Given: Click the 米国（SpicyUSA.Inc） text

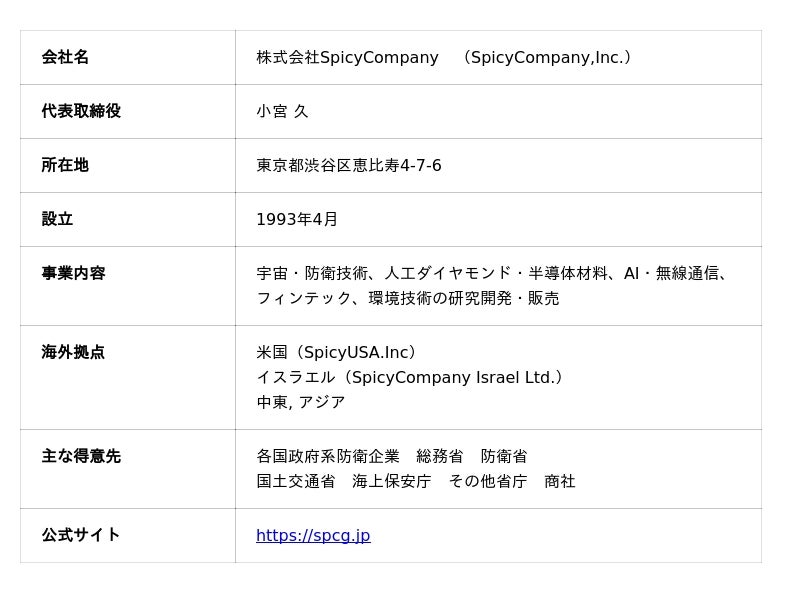Looking at the screenshot, I should point(336,353).
